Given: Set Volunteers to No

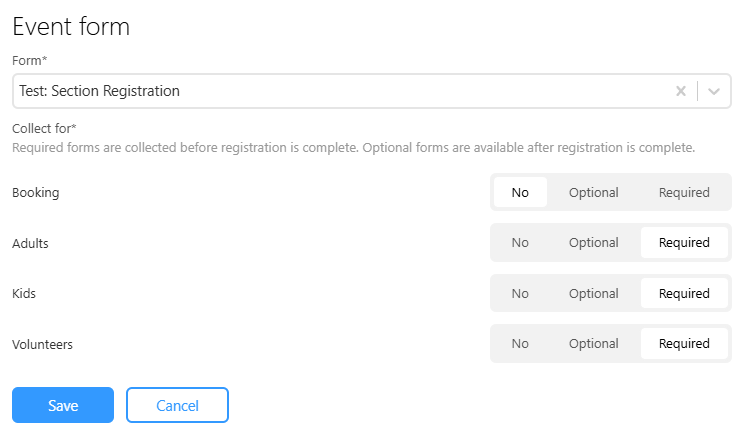Looking at the screenshot, I should pyautogui.click(x=520, y=344).
